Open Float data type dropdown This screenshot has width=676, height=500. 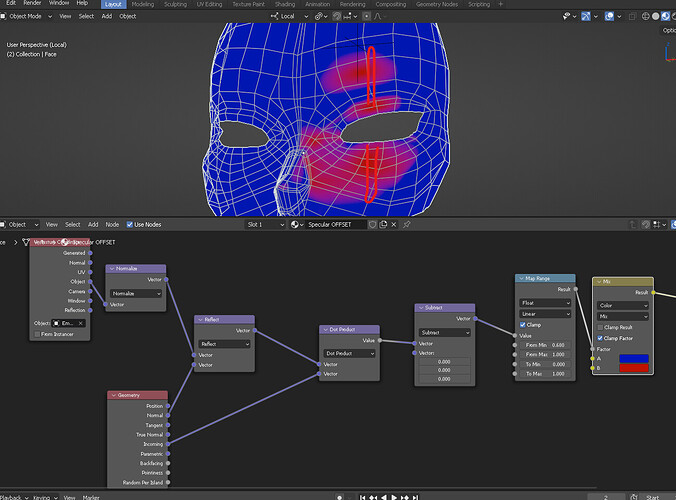pos(545,303)
